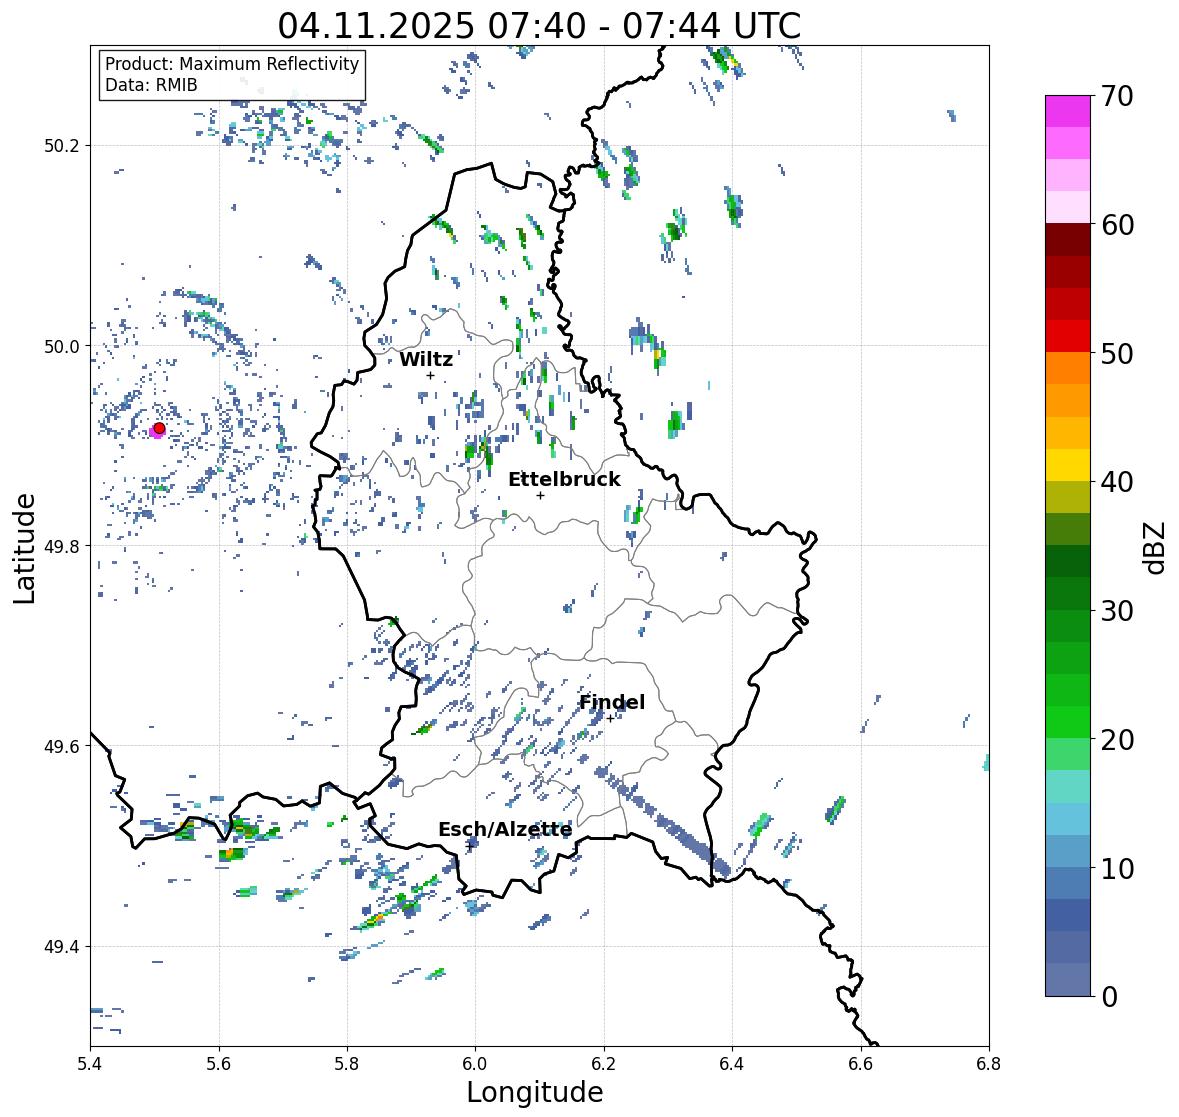The image size is (1179, 1117).
Task: Click longitude tick label 5.4
Action: pyautogui.click(x=90, y=1064)
